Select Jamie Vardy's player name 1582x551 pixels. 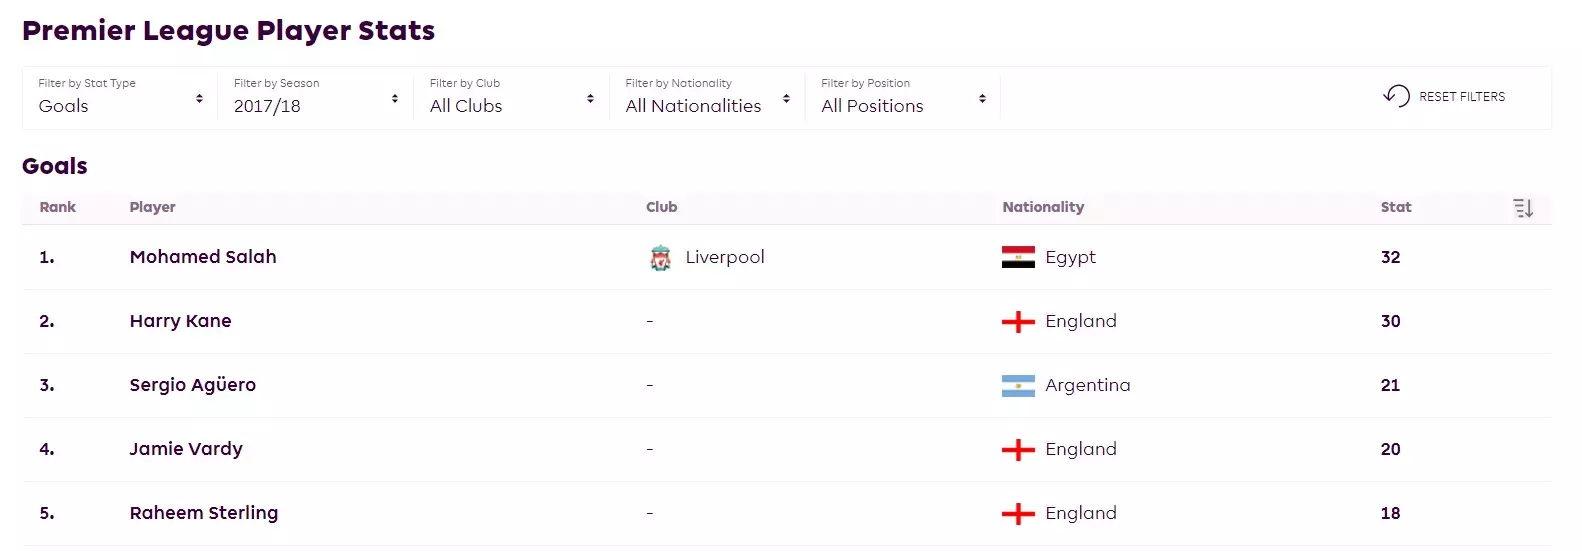pos(186,449)
